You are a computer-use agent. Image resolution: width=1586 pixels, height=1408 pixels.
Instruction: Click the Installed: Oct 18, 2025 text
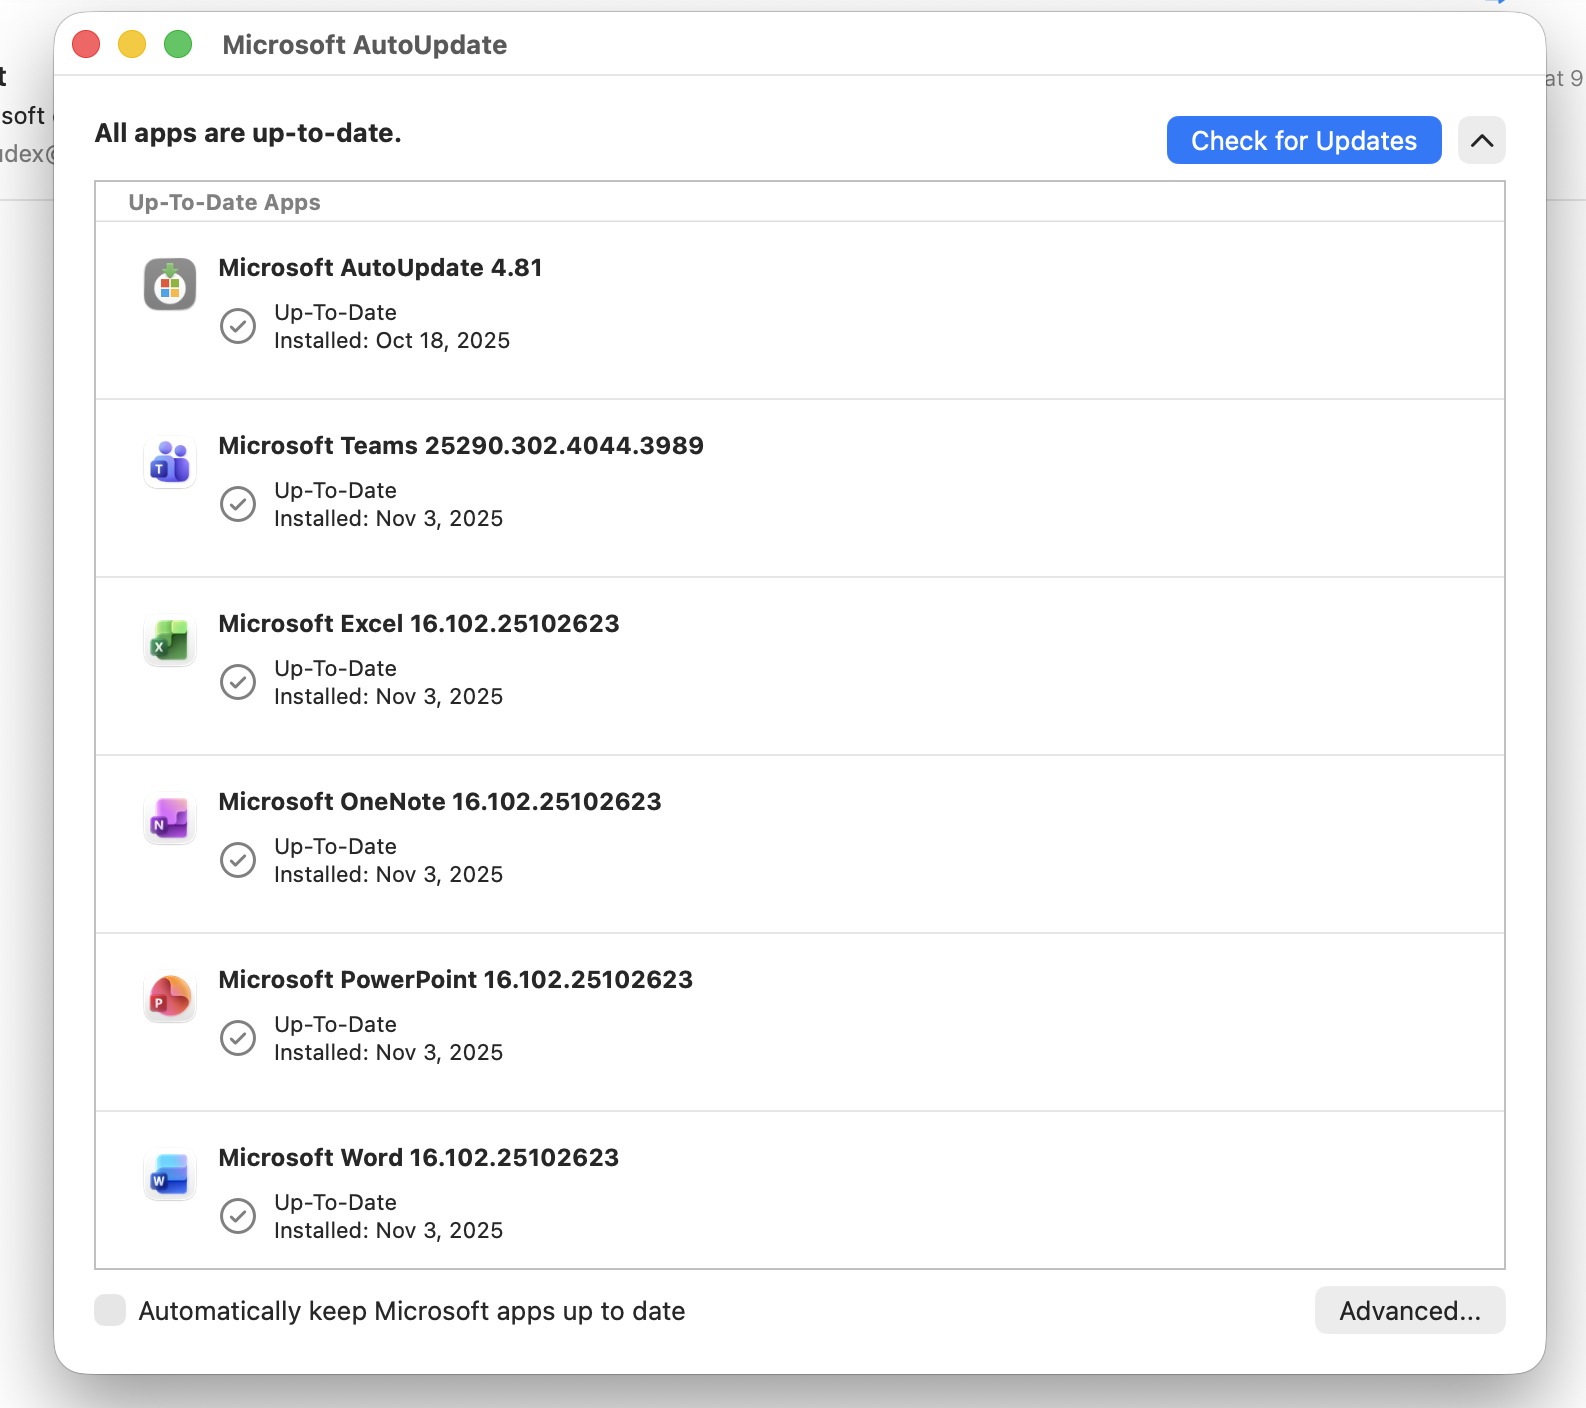pyautogui.click(x=392, y=341)
